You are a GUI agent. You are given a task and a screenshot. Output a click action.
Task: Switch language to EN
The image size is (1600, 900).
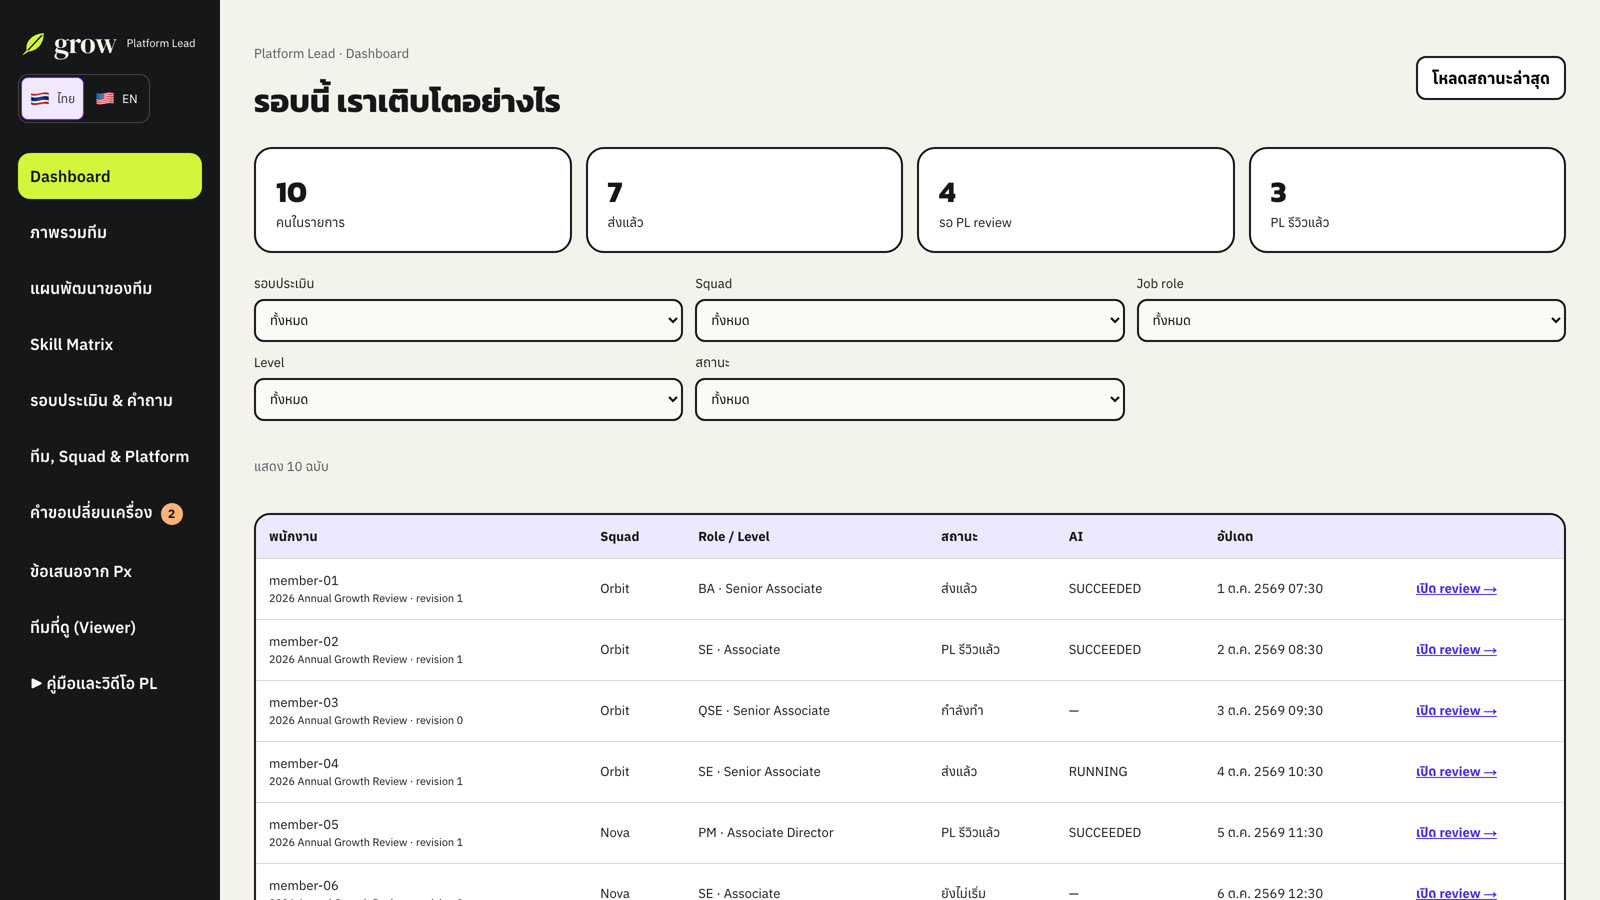click(x=117, y=98)
